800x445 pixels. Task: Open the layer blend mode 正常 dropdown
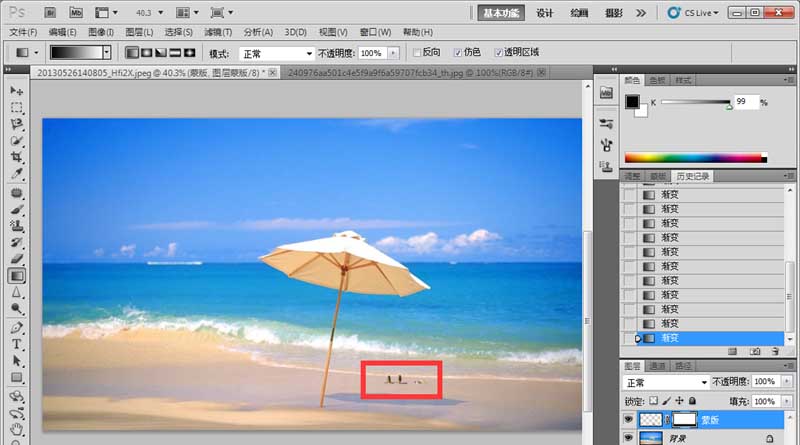pyautogui.click(x=666, y=382)
